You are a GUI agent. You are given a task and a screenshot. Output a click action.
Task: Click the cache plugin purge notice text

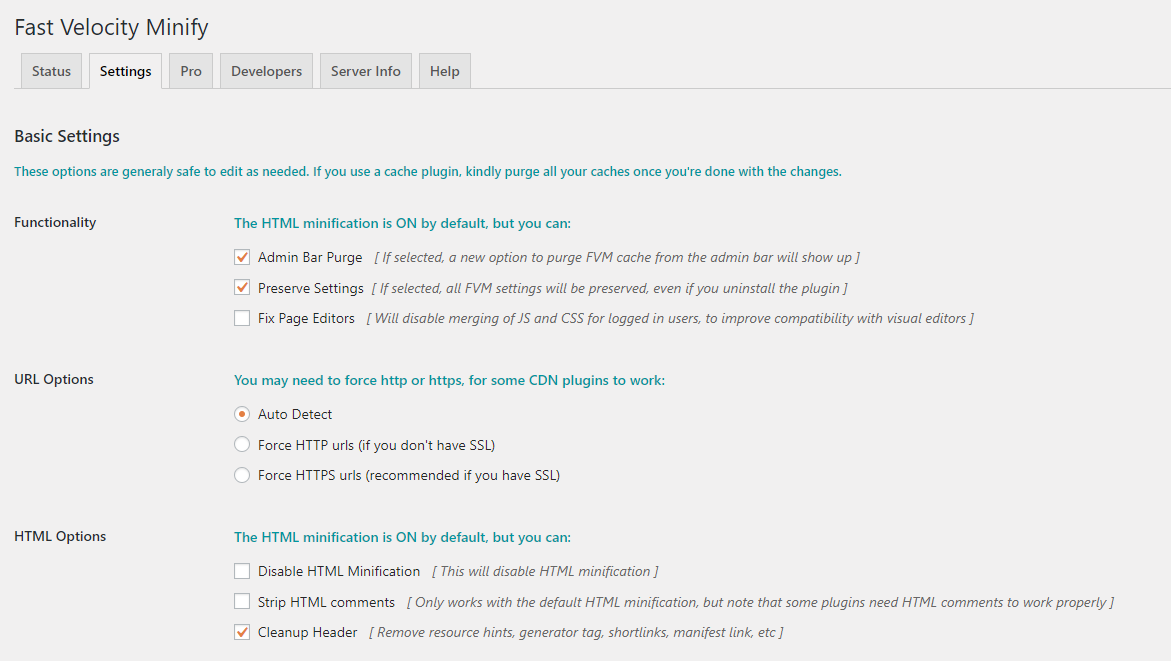[x=428, y=172]
